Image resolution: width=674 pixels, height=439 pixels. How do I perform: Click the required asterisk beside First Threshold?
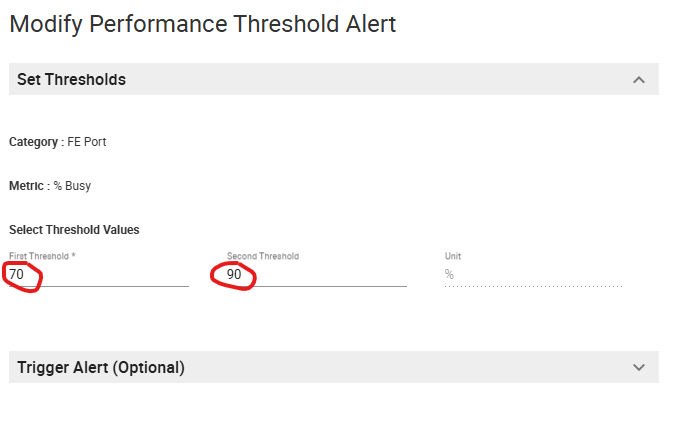pos(73,256)
